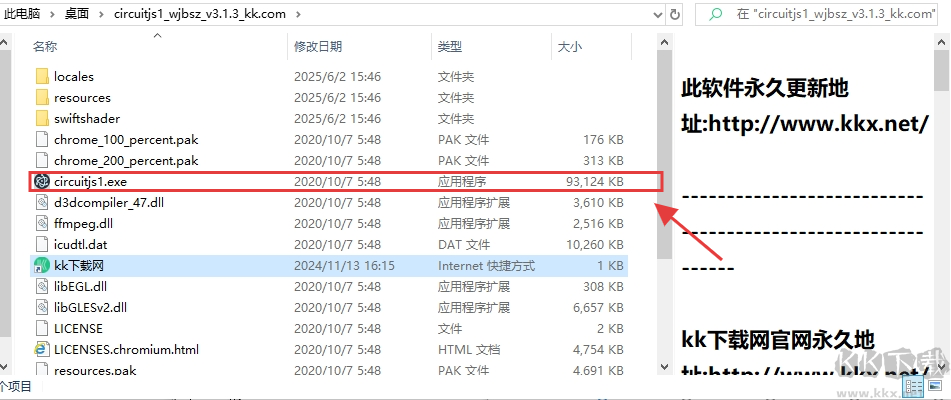The image size is (951, 400).
Task: Click the libGLESv2.dll file icon
Action: 42,307
